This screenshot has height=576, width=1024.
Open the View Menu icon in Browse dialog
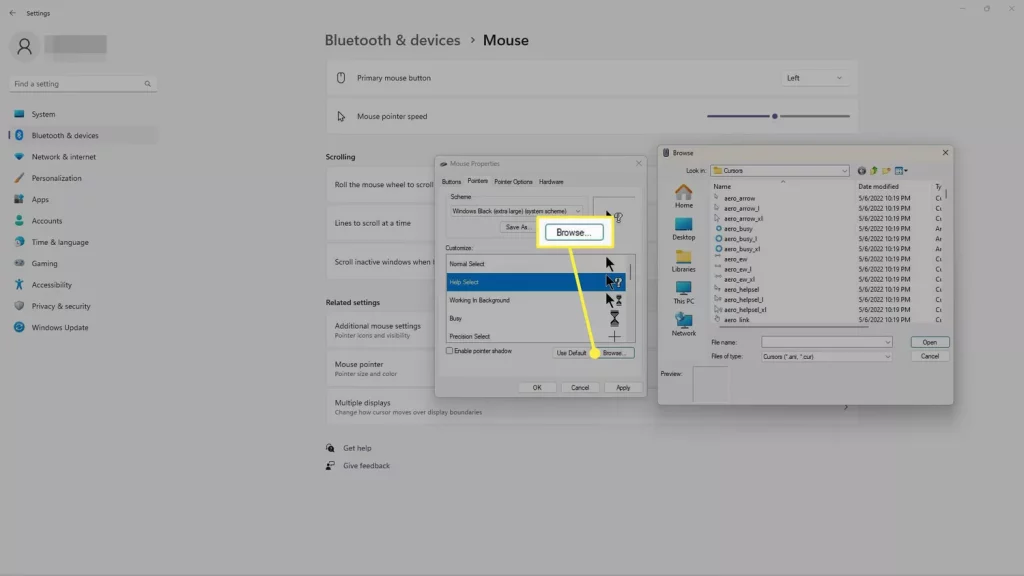click(901, 171)
